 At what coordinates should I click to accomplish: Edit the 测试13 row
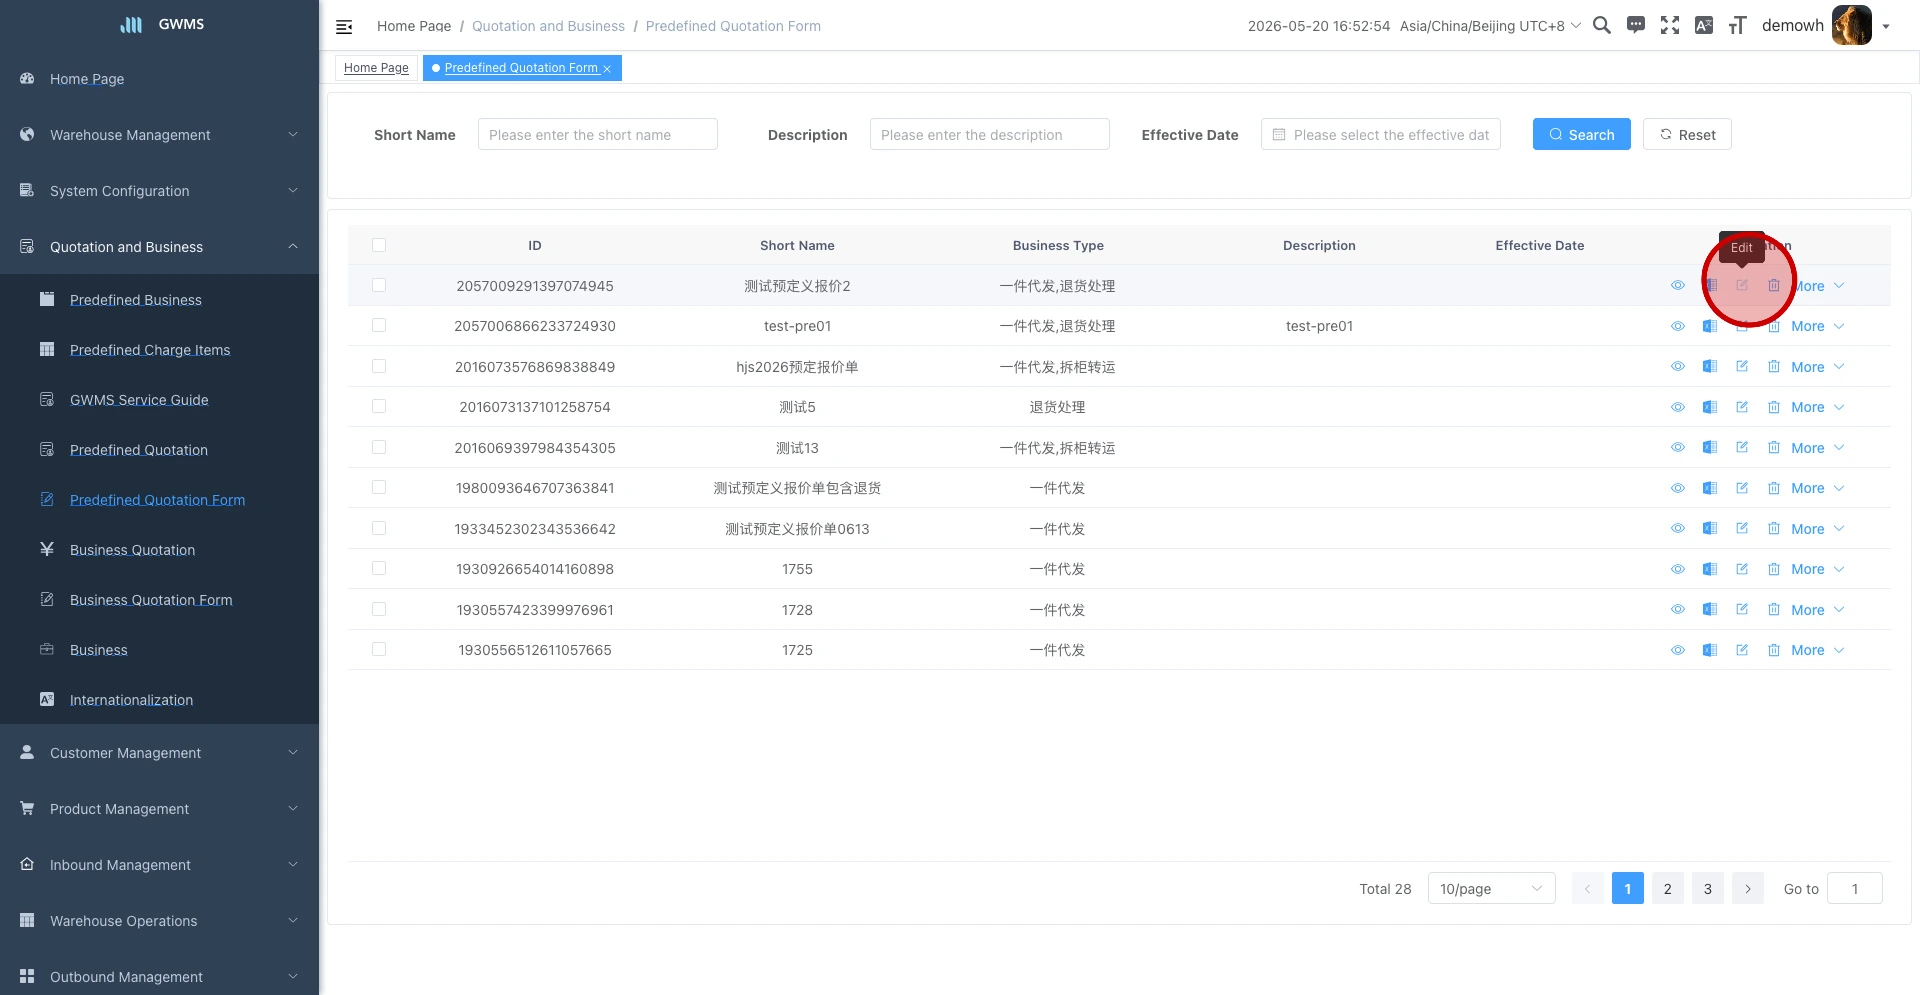pyautogui.click(x=1742, y=448)
